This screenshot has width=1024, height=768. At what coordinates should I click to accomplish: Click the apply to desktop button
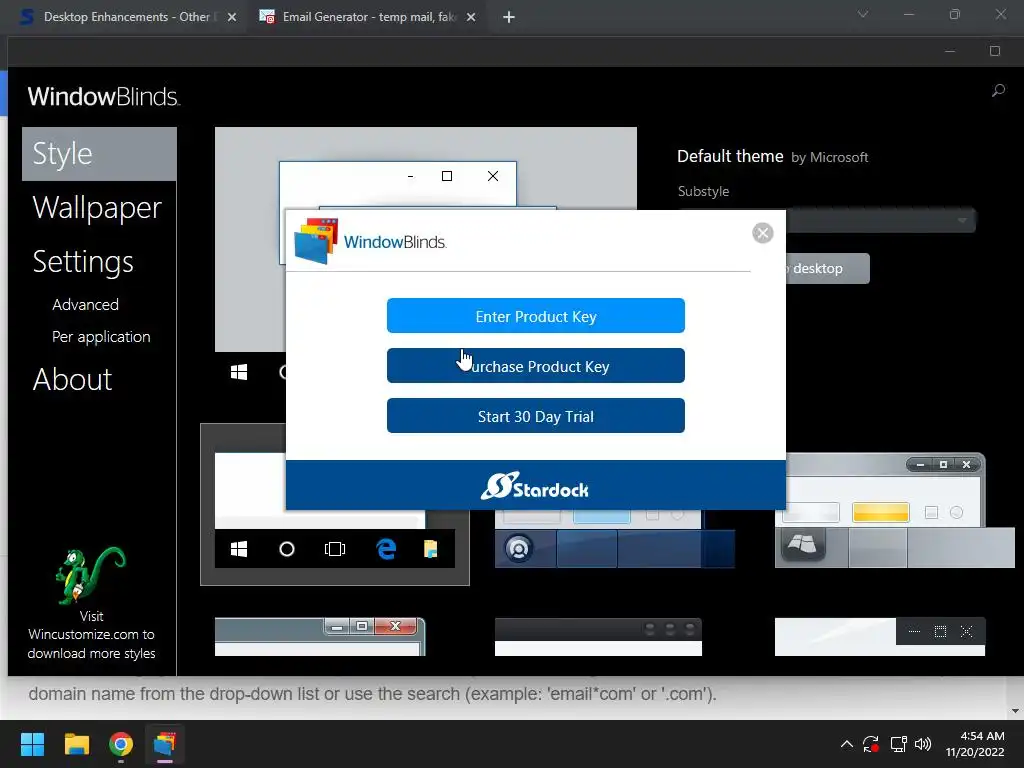pyautogui.click(x=827, y=268)
